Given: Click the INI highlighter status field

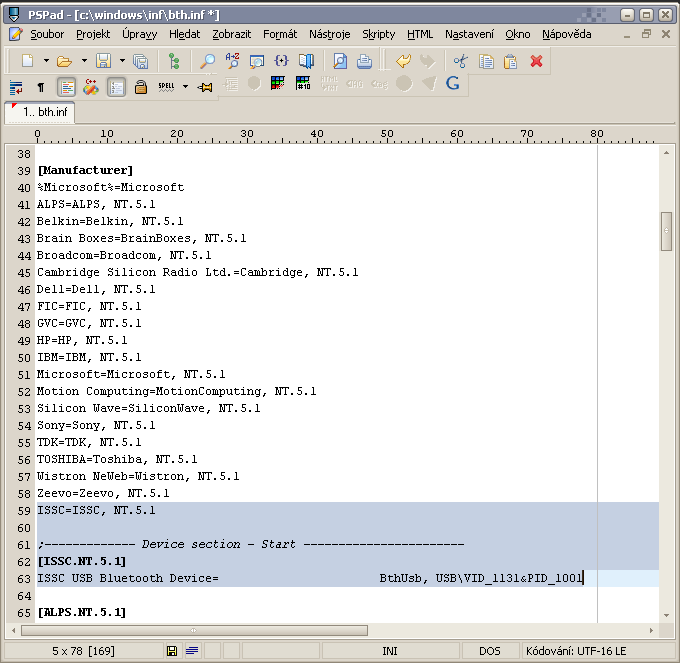Looking at the screenshot, I should (x=389, y=651).
